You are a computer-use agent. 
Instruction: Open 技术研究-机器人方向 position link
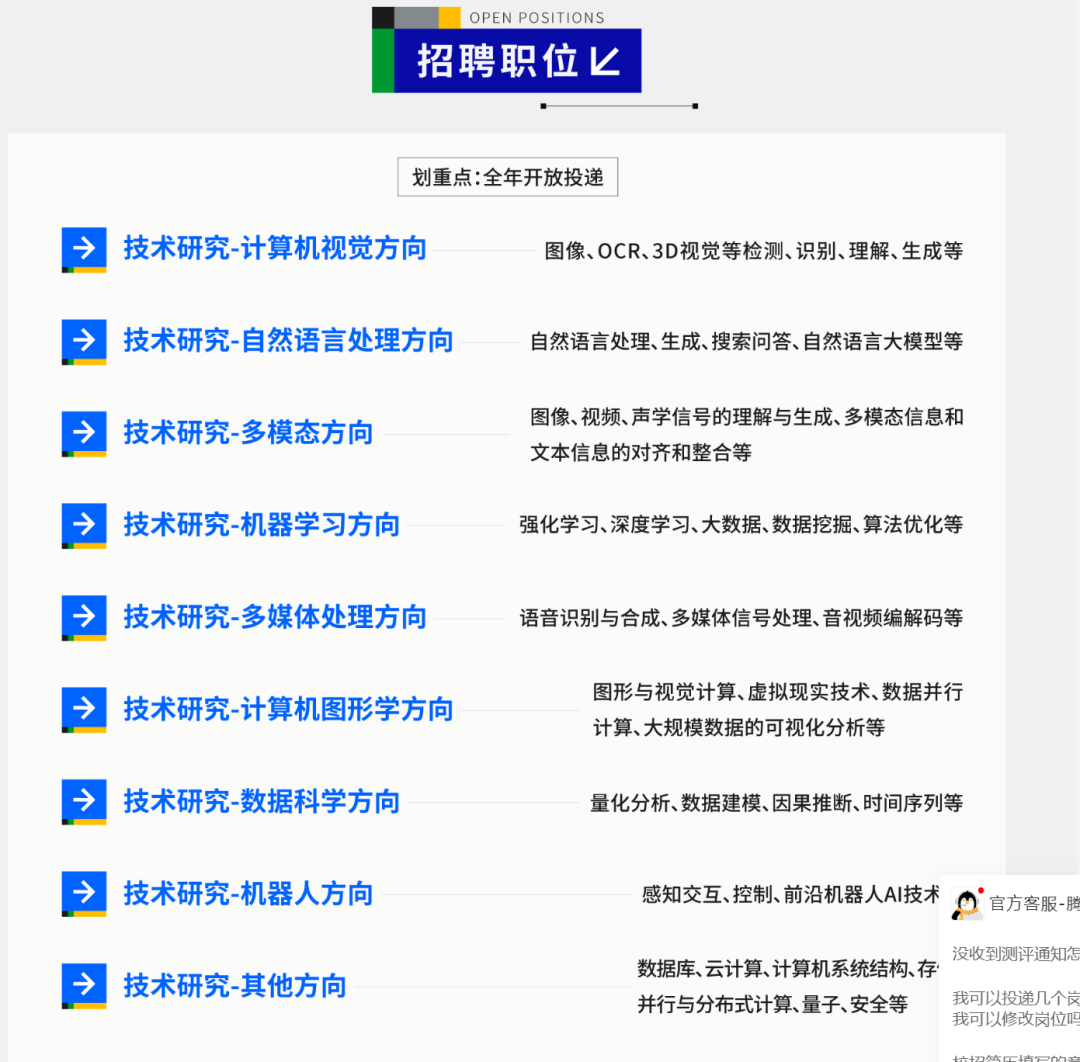click(248, 894)
